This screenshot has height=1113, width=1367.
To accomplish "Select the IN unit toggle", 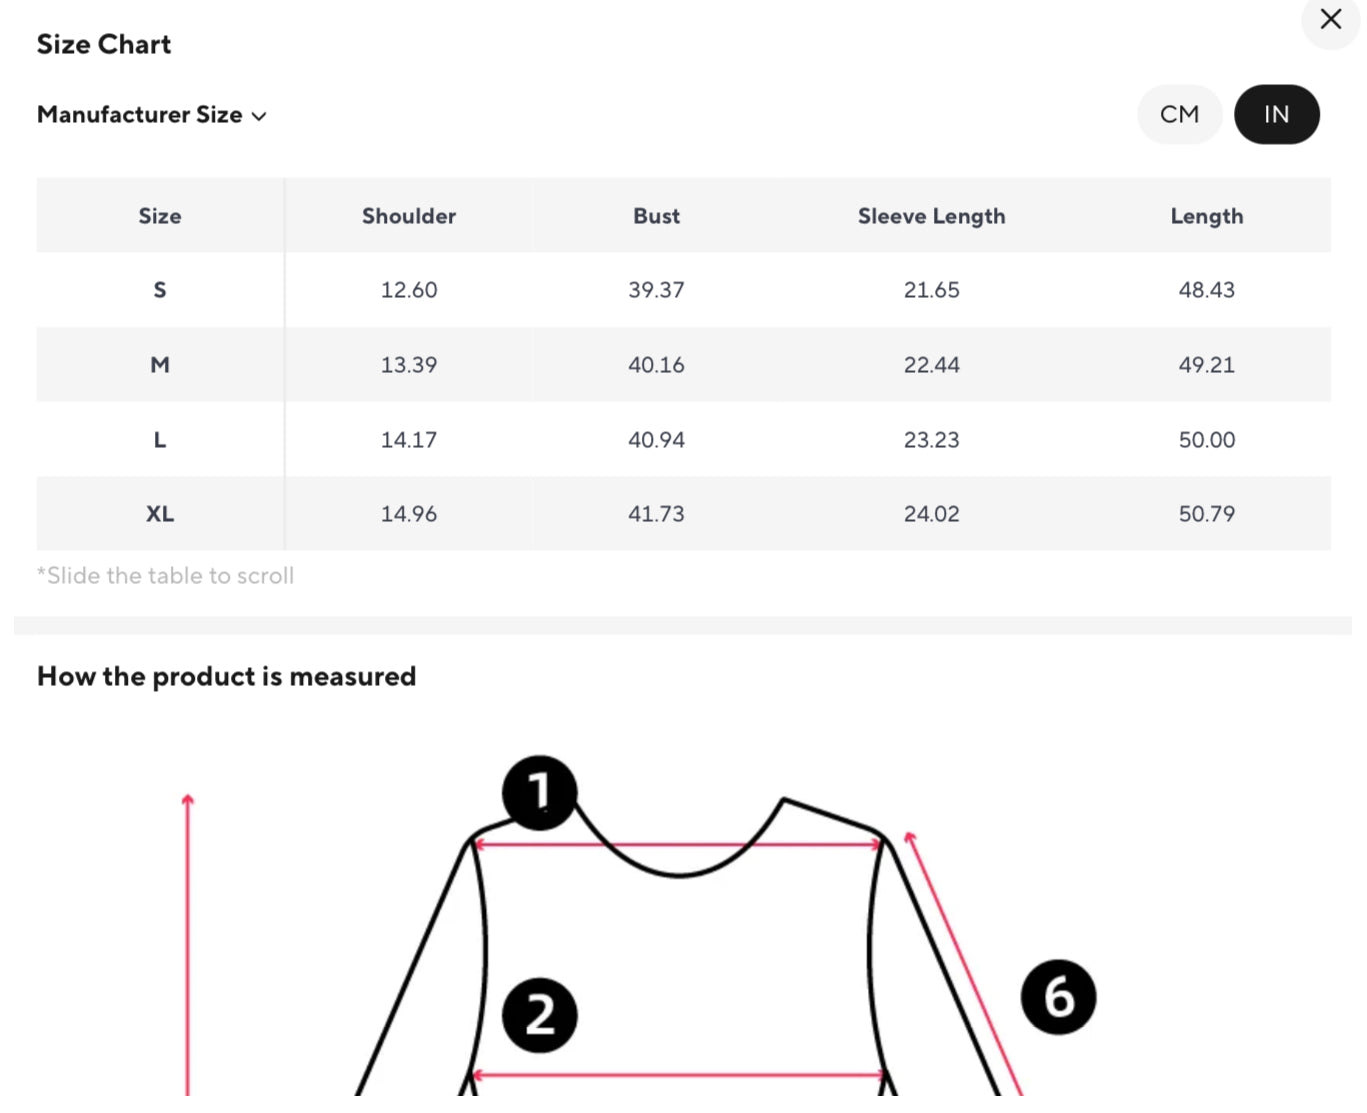I will (1276, 114).
